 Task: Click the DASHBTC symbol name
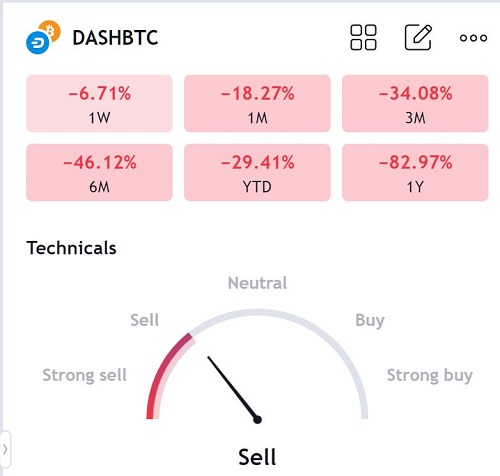click(x=115, y=37)
